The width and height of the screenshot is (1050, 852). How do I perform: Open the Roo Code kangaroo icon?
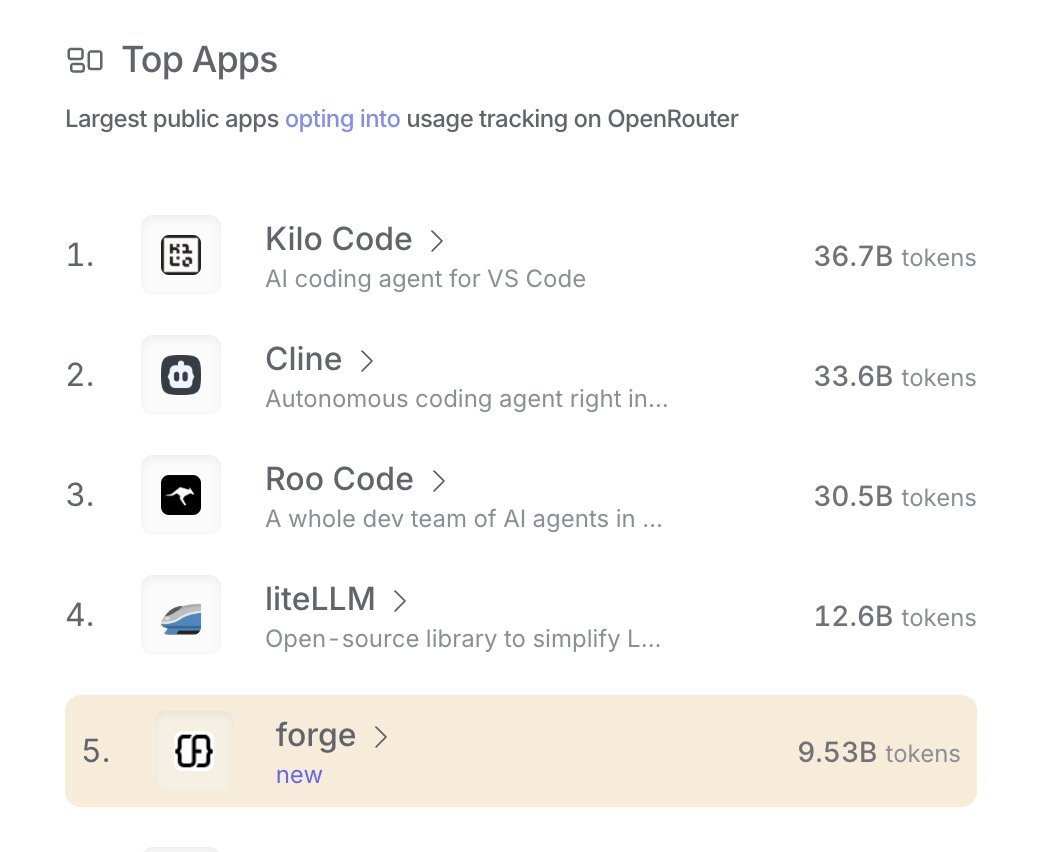[x=181, y=494]
